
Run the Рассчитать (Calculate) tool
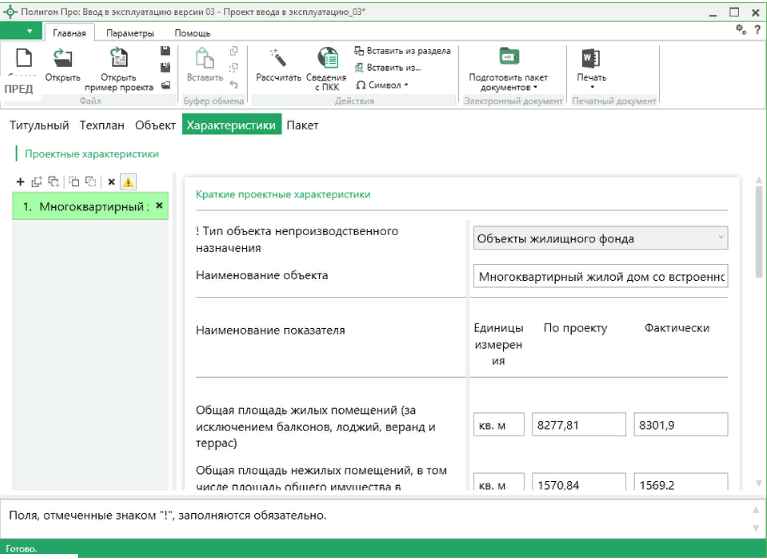click(278, 60)
